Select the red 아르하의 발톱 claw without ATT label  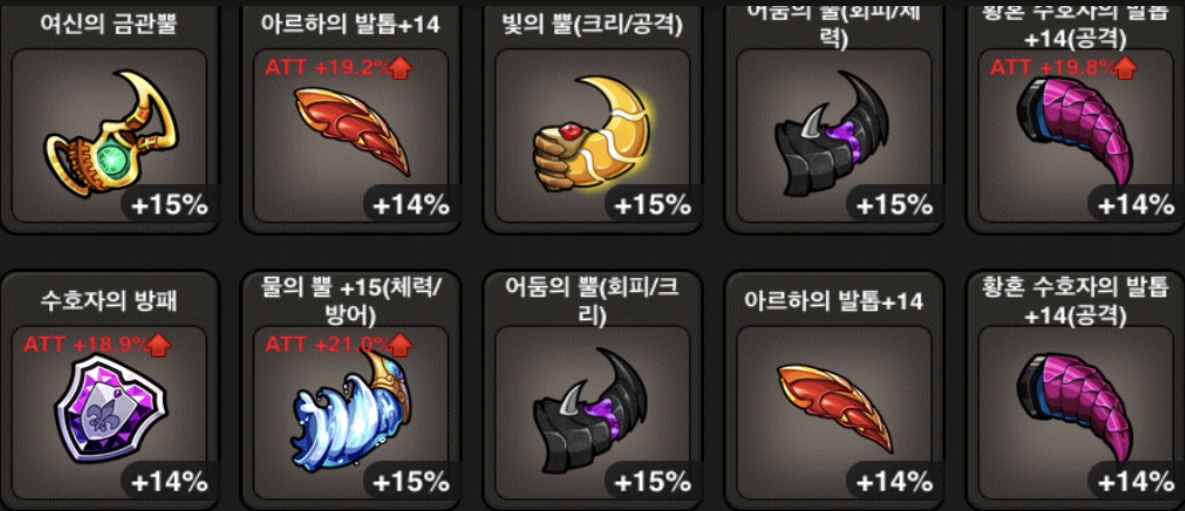pos(835,408)
